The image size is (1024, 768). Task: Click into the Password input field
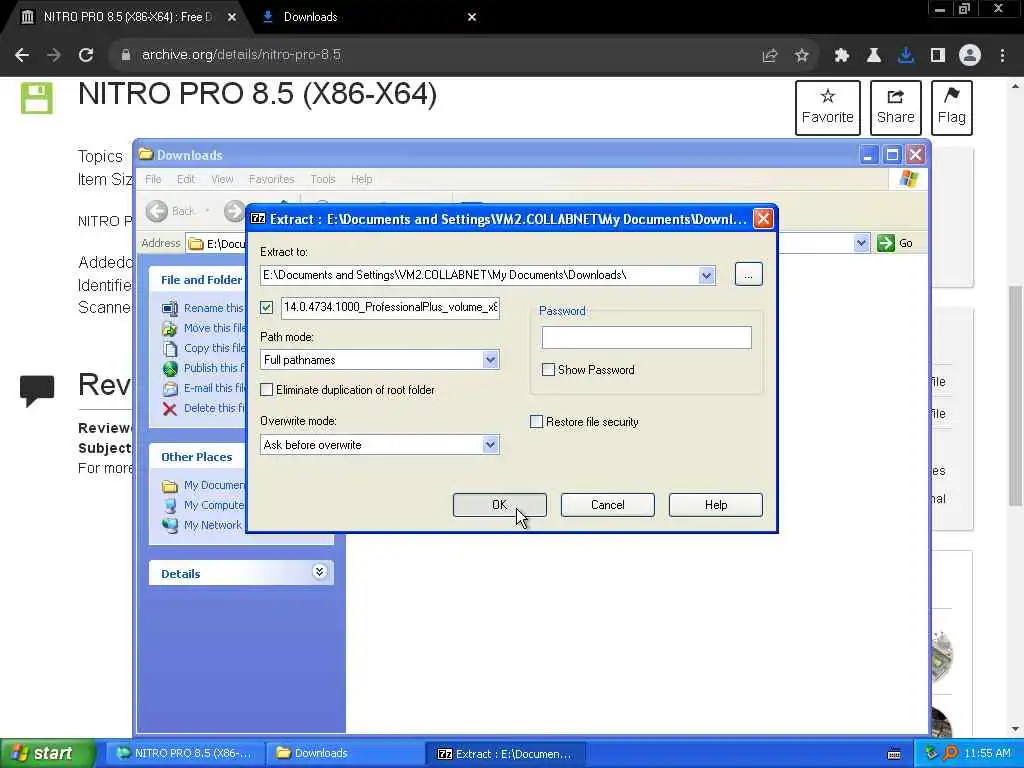point(647,338)
